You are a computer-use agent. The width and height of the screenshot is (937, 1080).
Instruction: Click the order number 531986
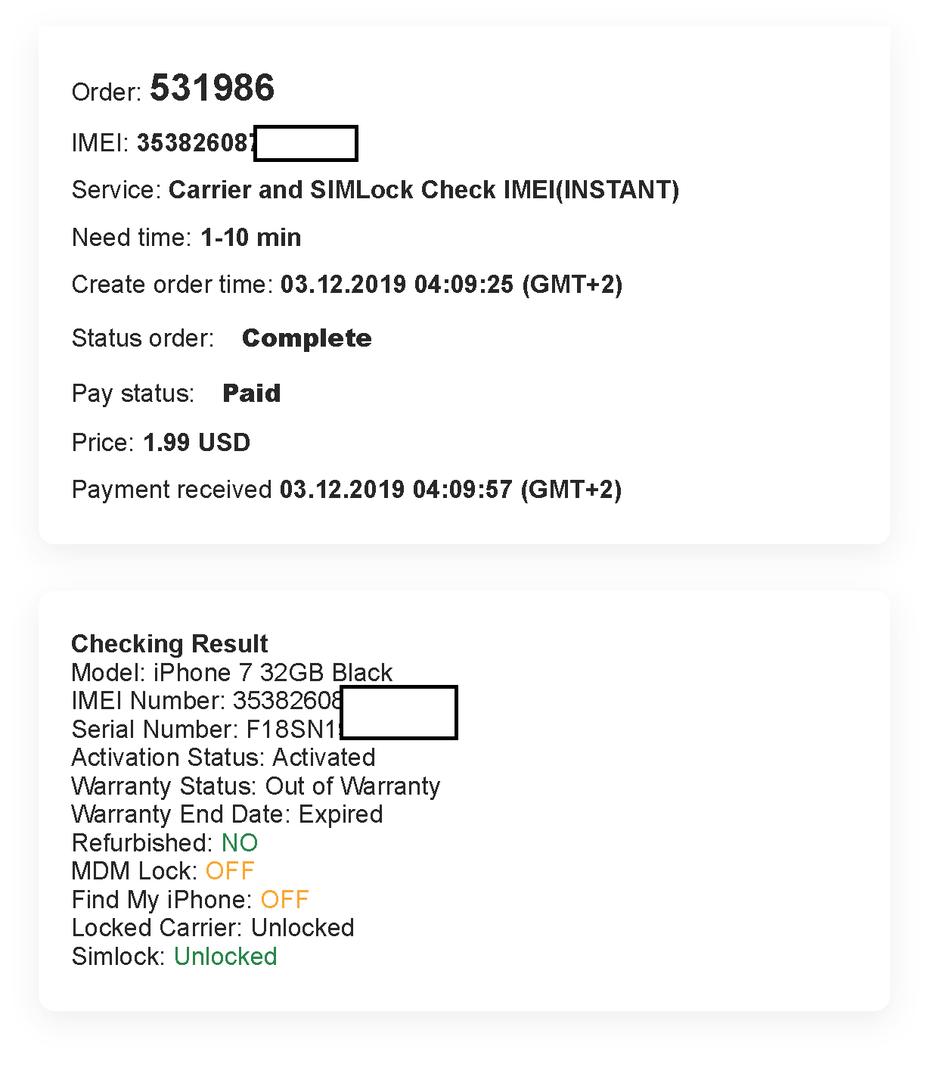tap(212, 87)
